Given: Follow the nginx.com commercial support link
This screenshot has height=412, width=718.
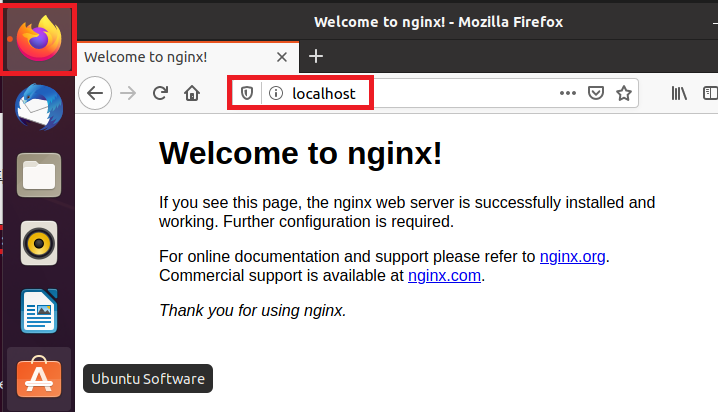Looking at the screenshot, I should pyautogui.click(x=444, y=276).
